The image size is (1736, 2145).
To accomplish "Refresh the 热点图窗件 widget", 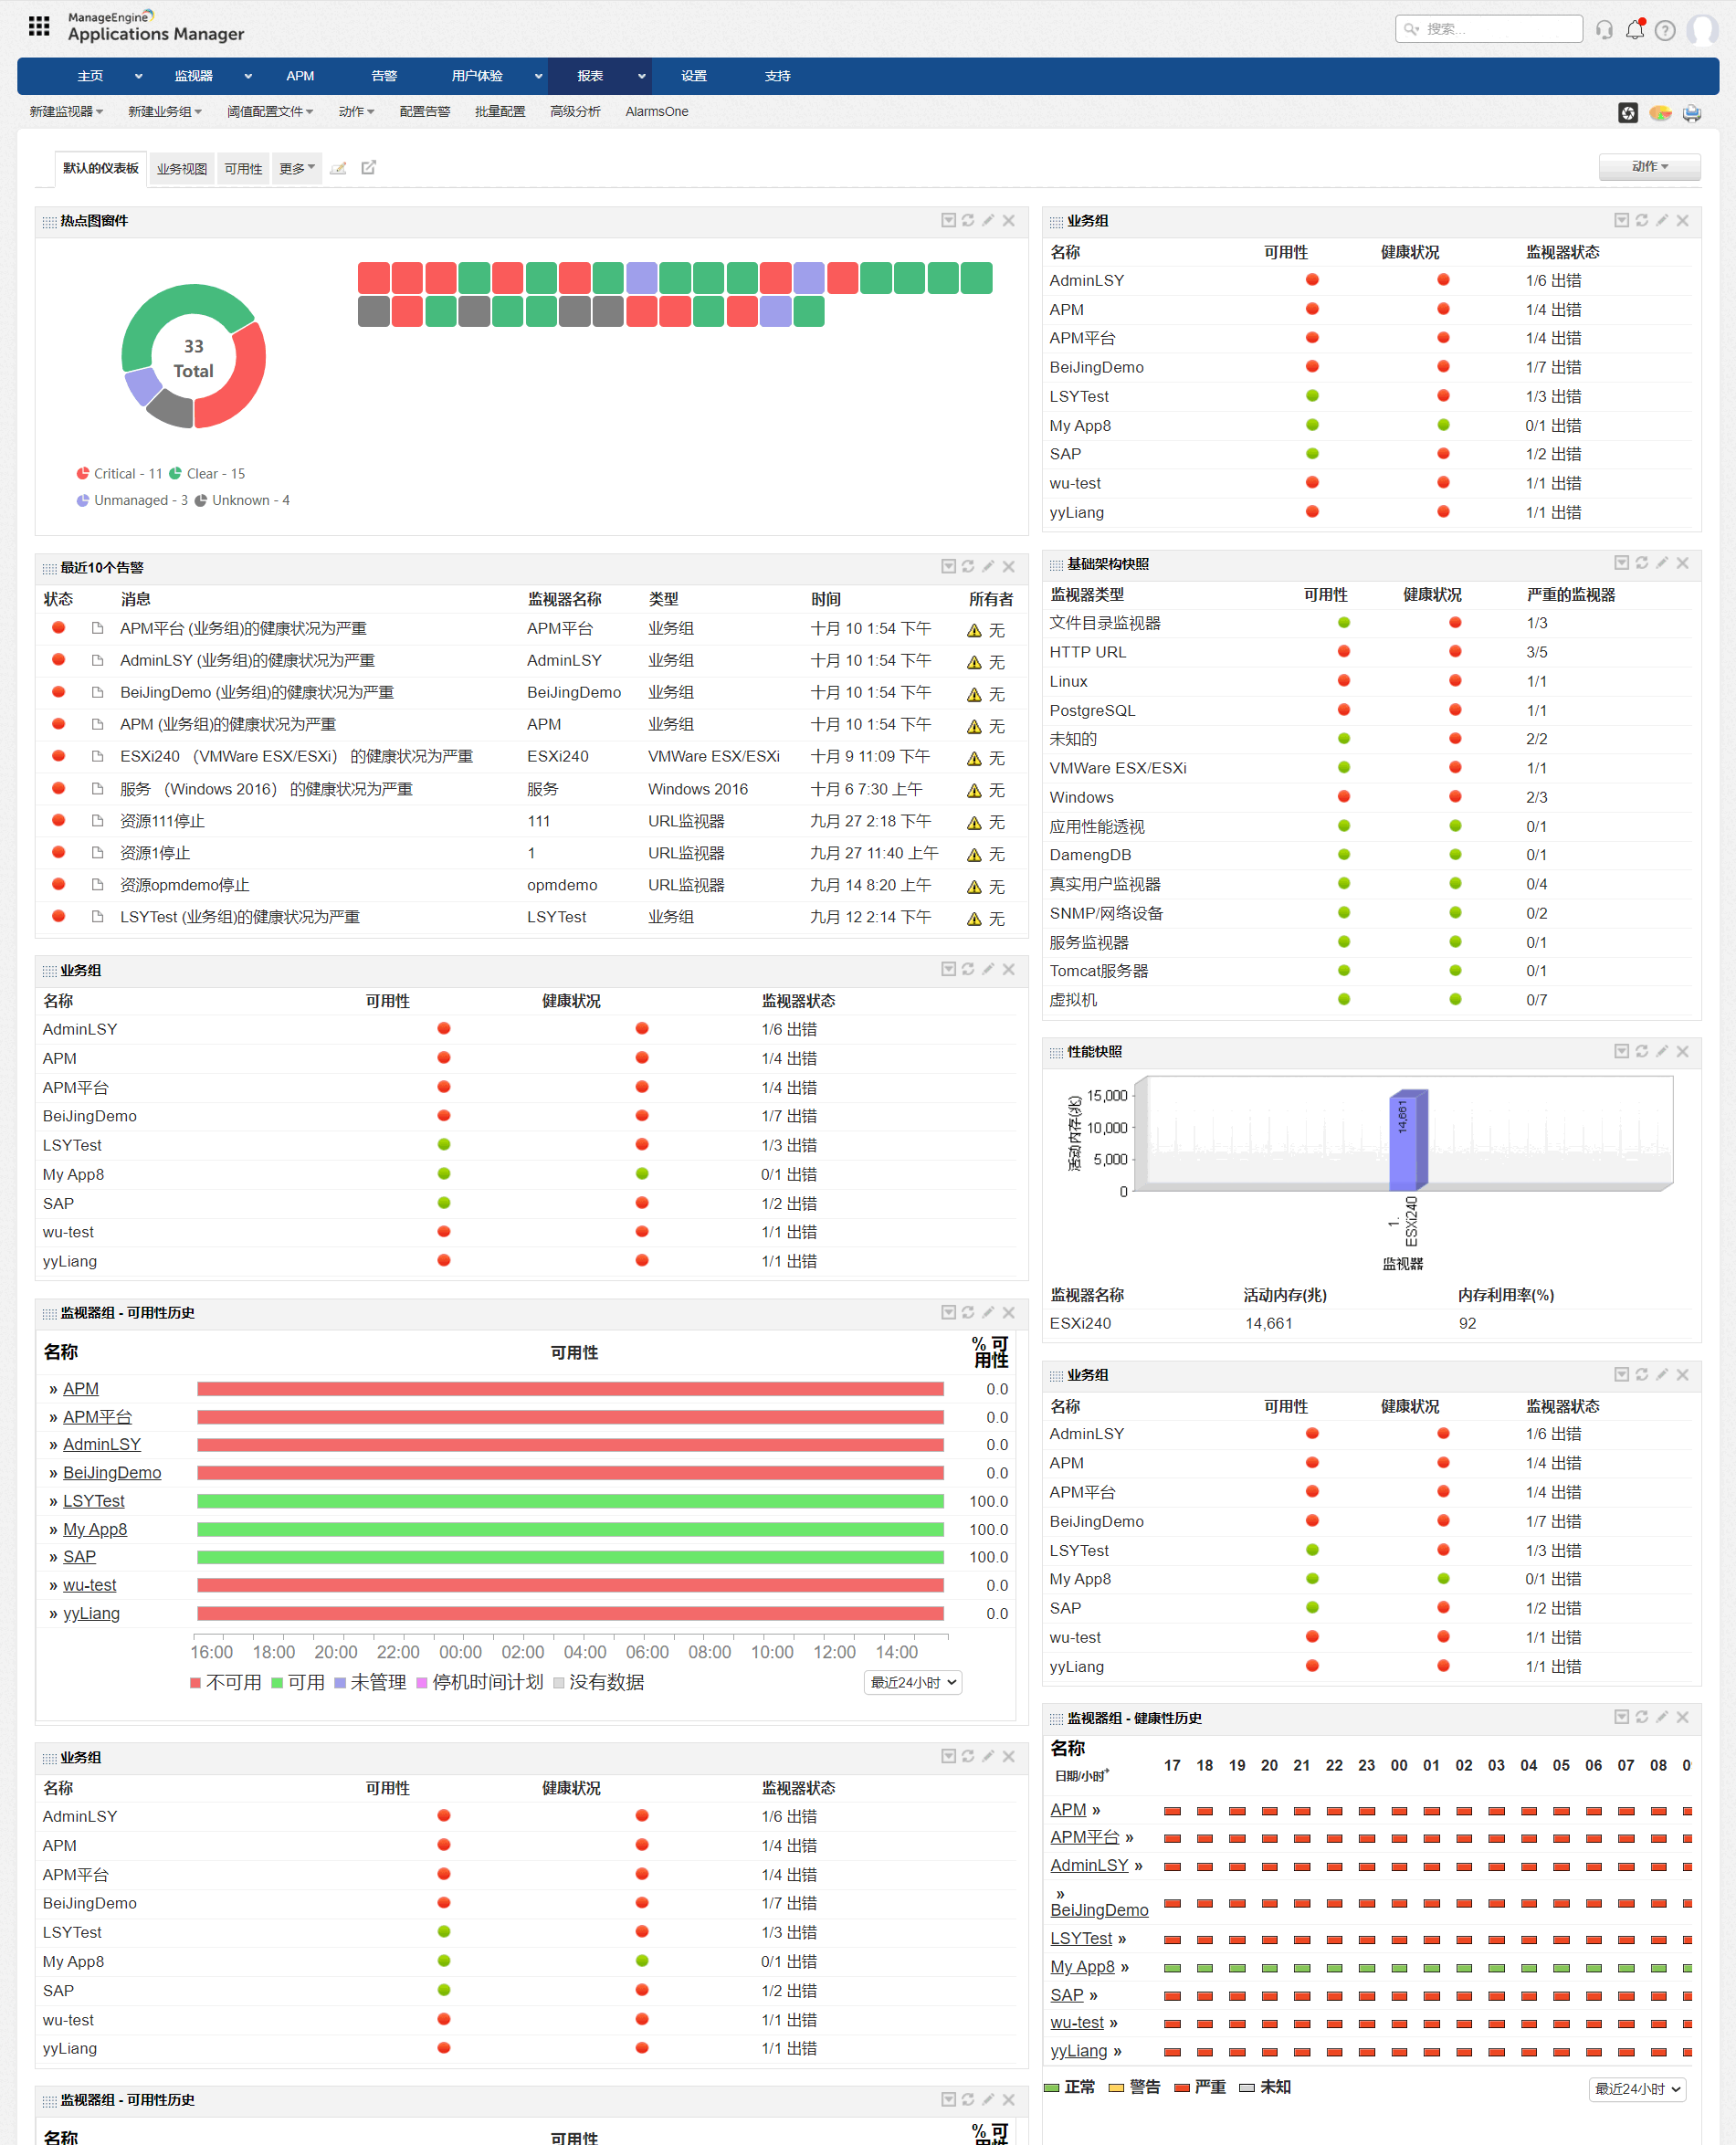I will coord(968,220).
